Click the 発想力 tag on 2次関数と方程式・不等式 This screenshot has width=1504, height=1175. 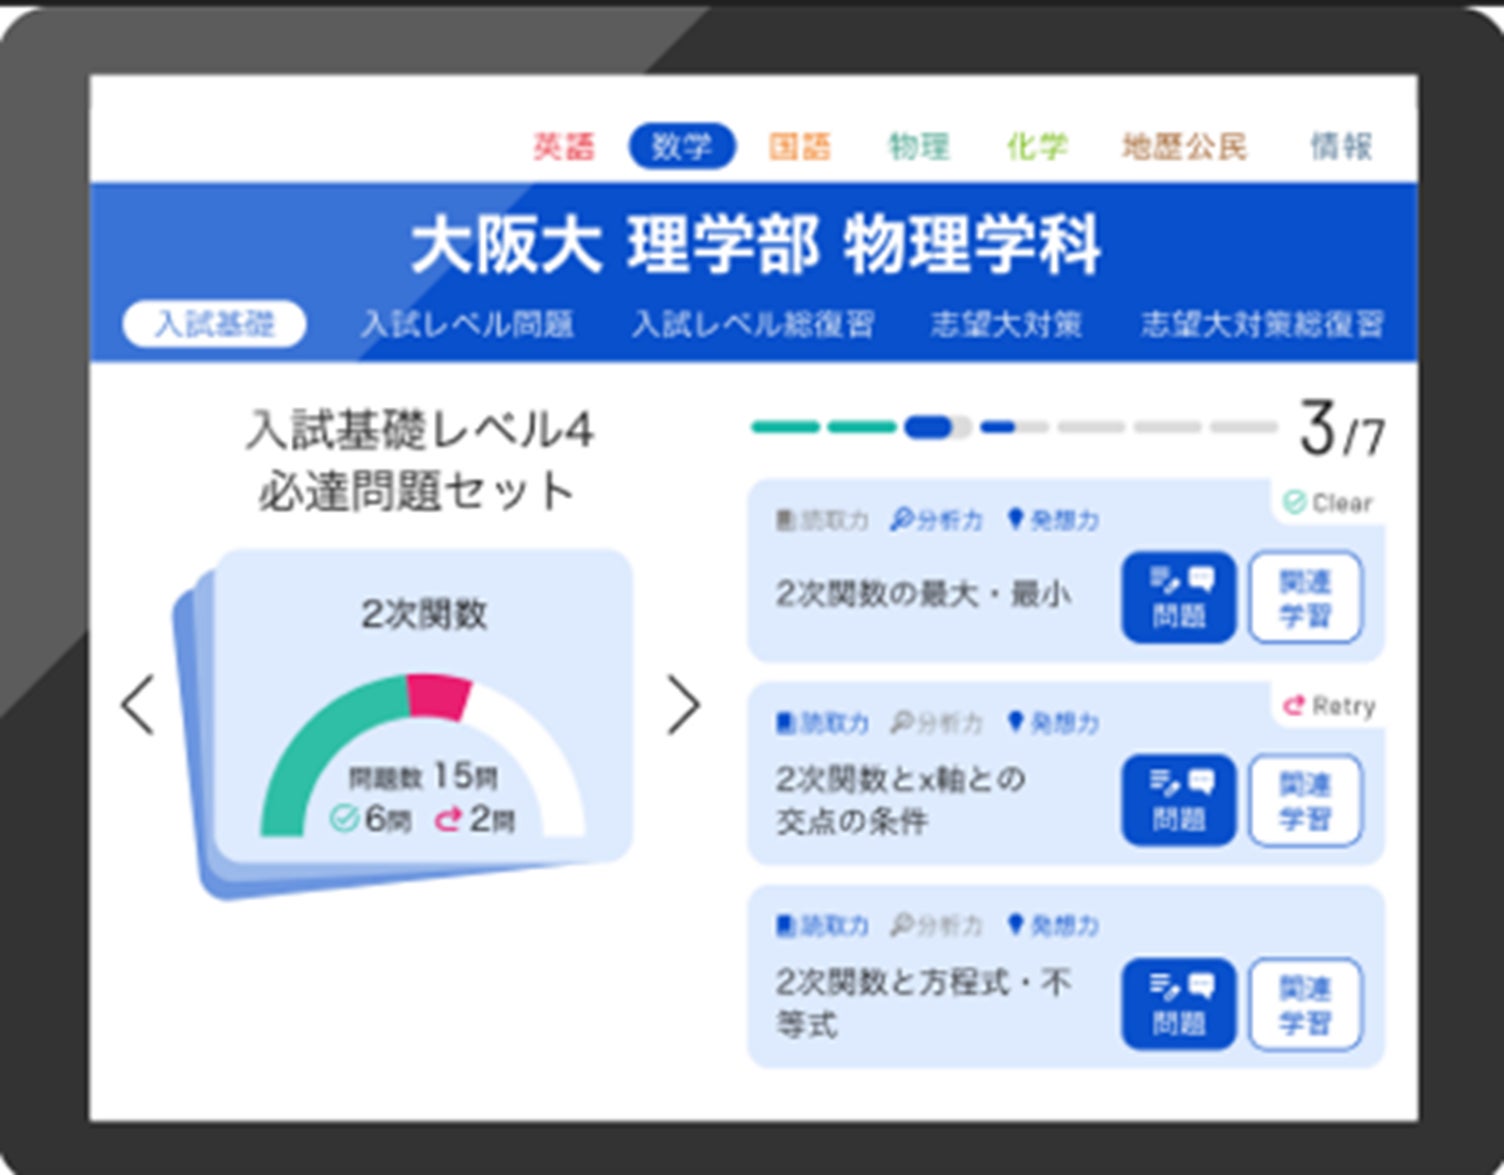click(1053, 926)
